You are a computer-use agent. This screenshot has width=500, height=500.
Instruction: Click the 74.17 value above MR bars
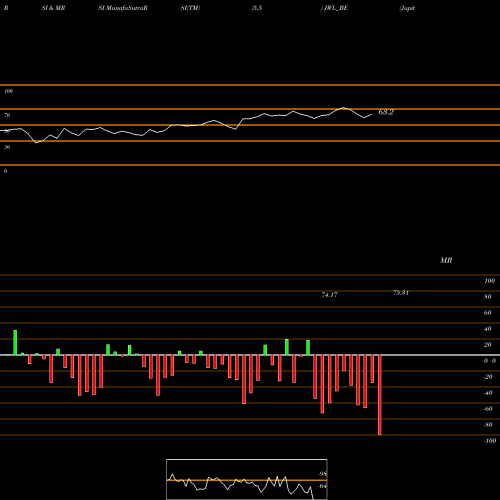click(329, 295)
